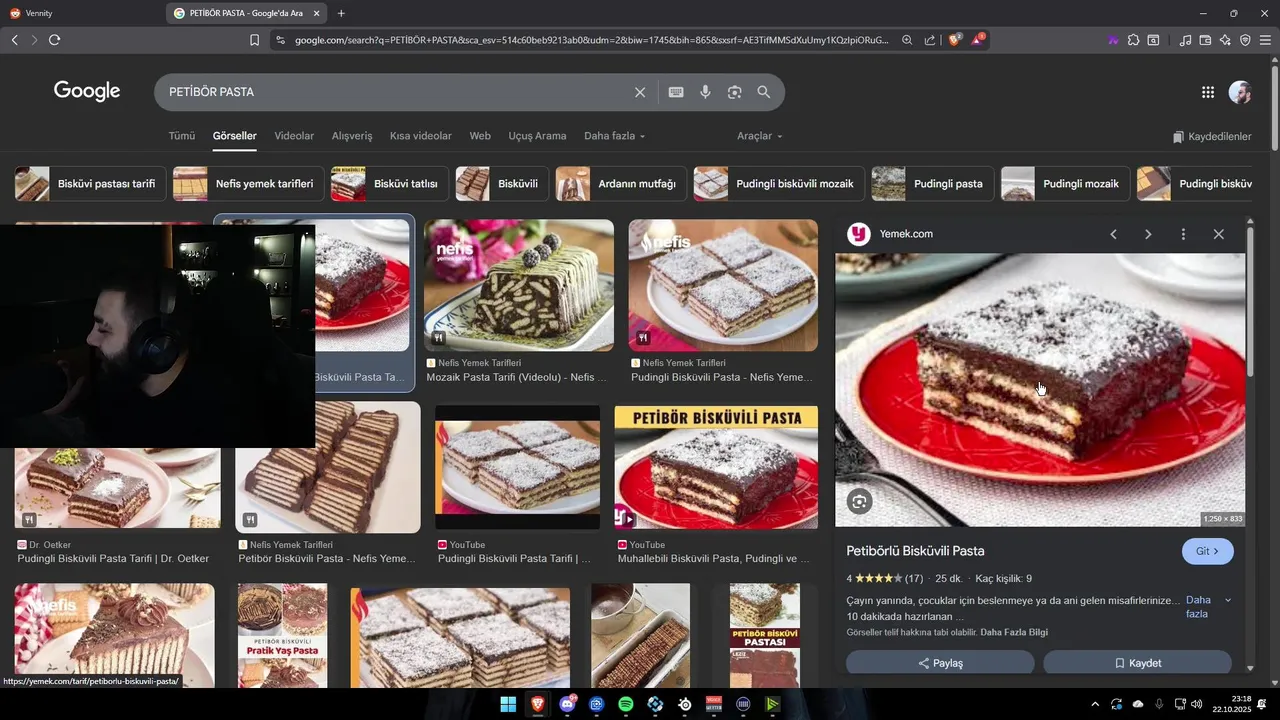Open the taskbar volume control
Viewport: 1280px width, 720px height.
1197,704
